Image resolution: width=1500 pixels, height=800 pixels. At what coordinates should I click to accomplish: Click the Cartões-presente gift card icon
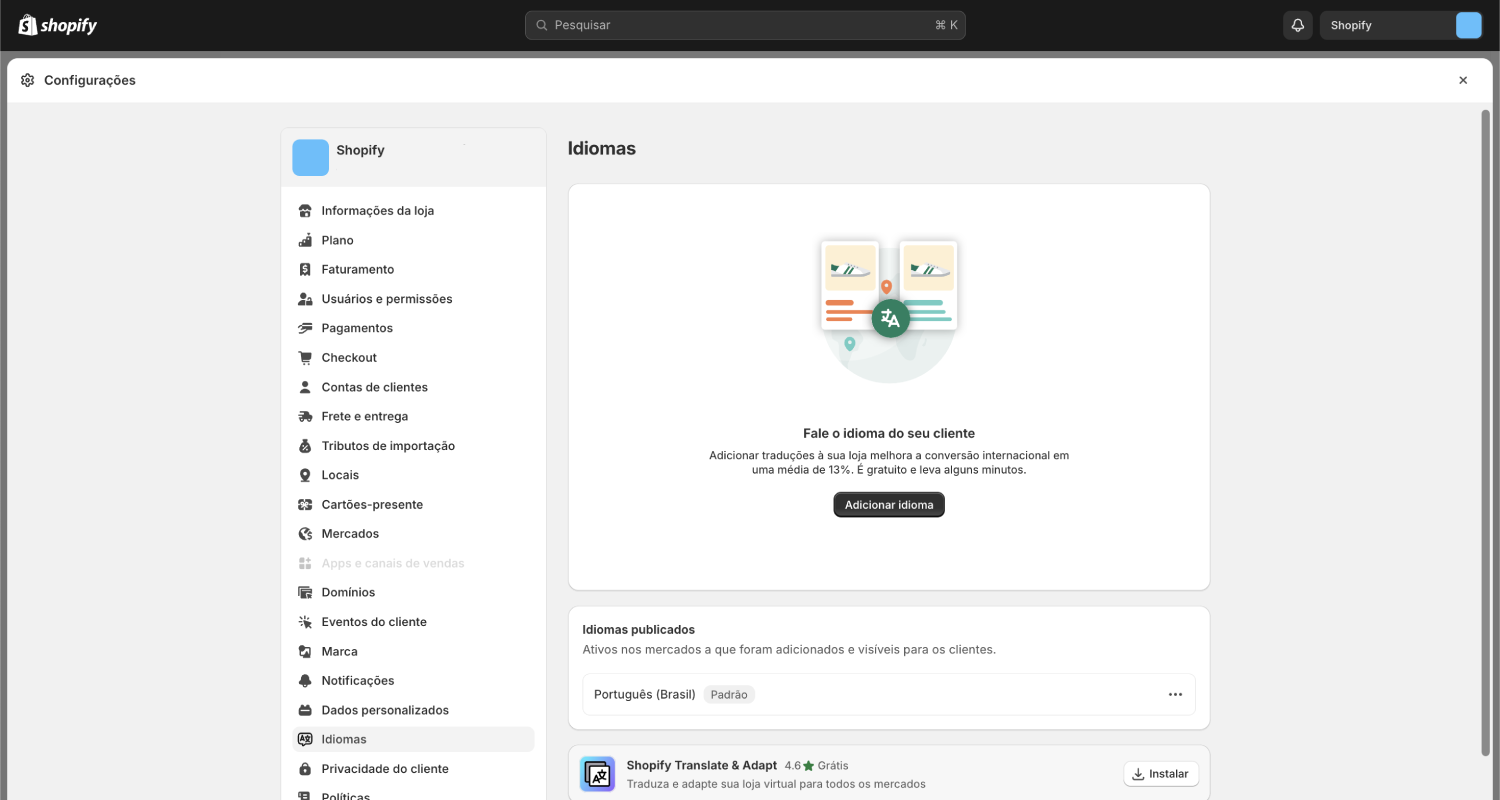[305, 504]
